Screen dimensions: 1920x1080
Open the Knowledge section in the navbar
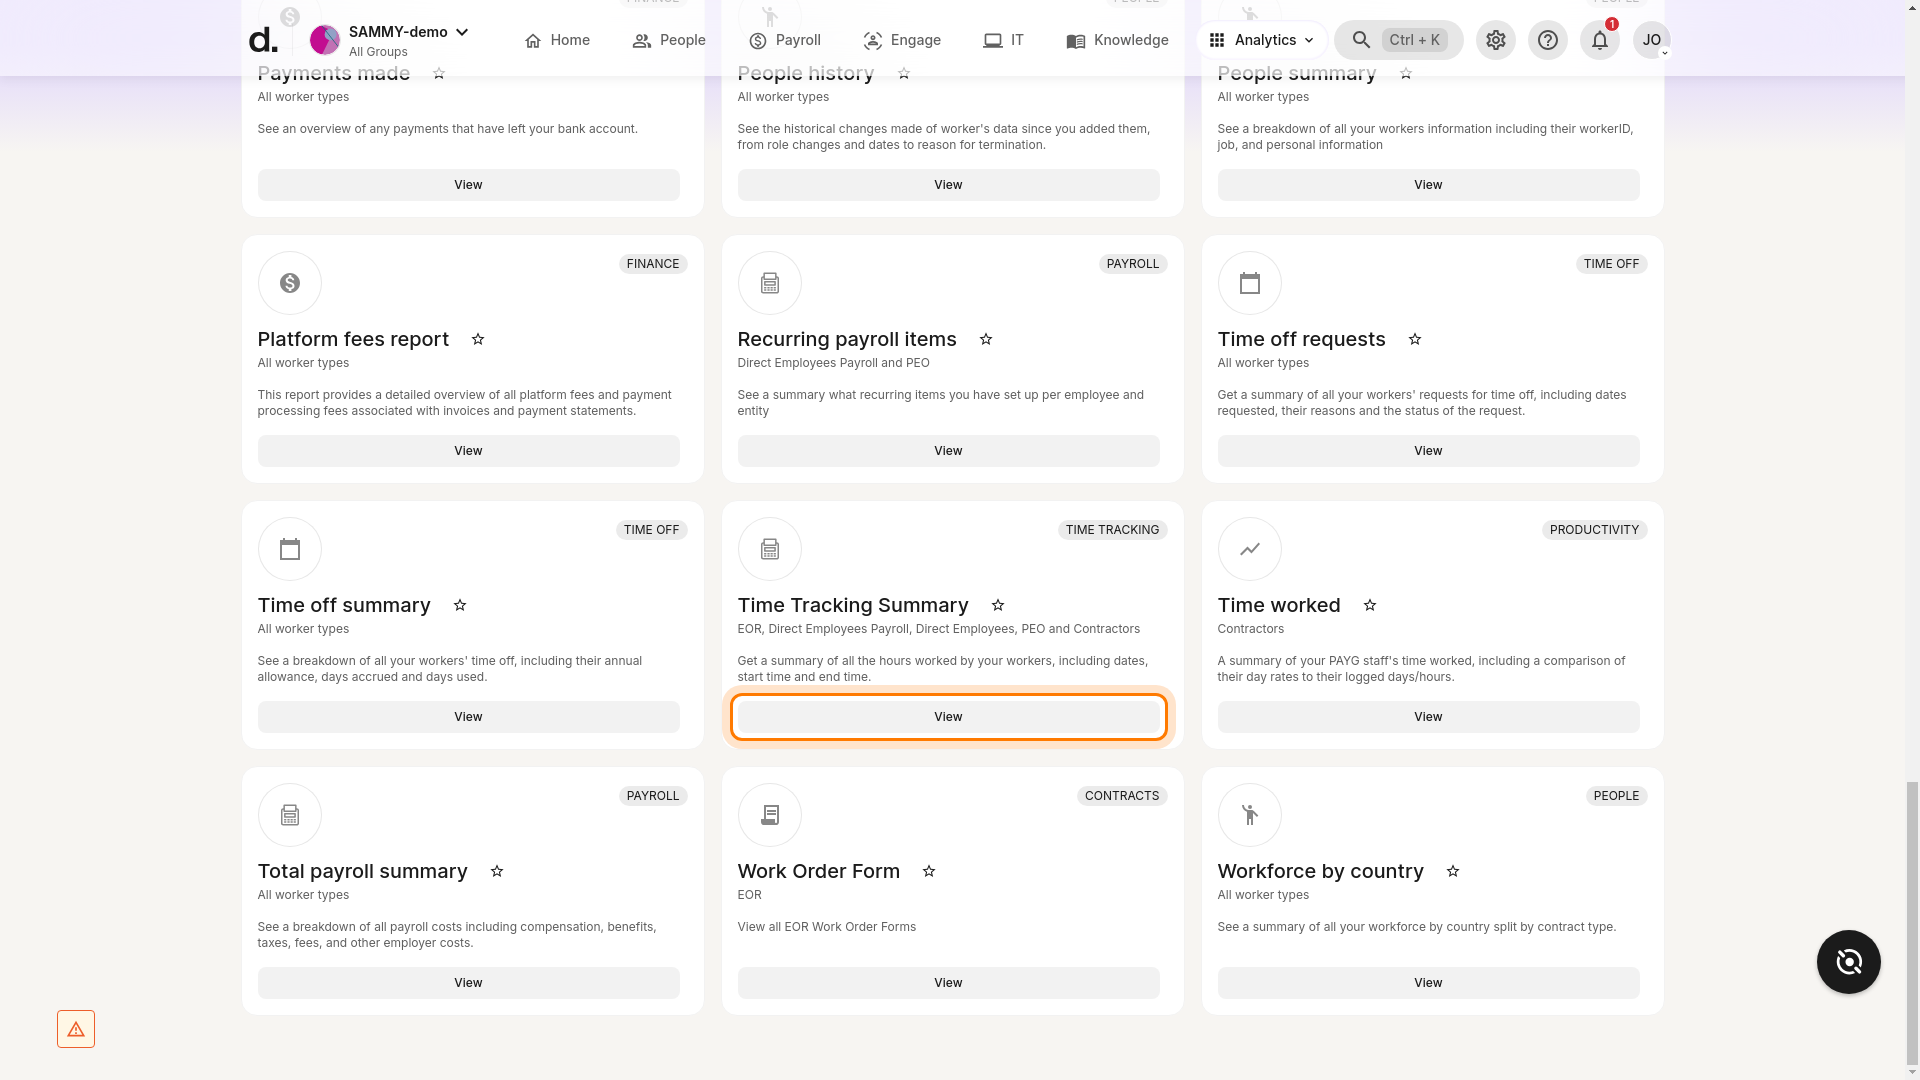pos(1117,40)
